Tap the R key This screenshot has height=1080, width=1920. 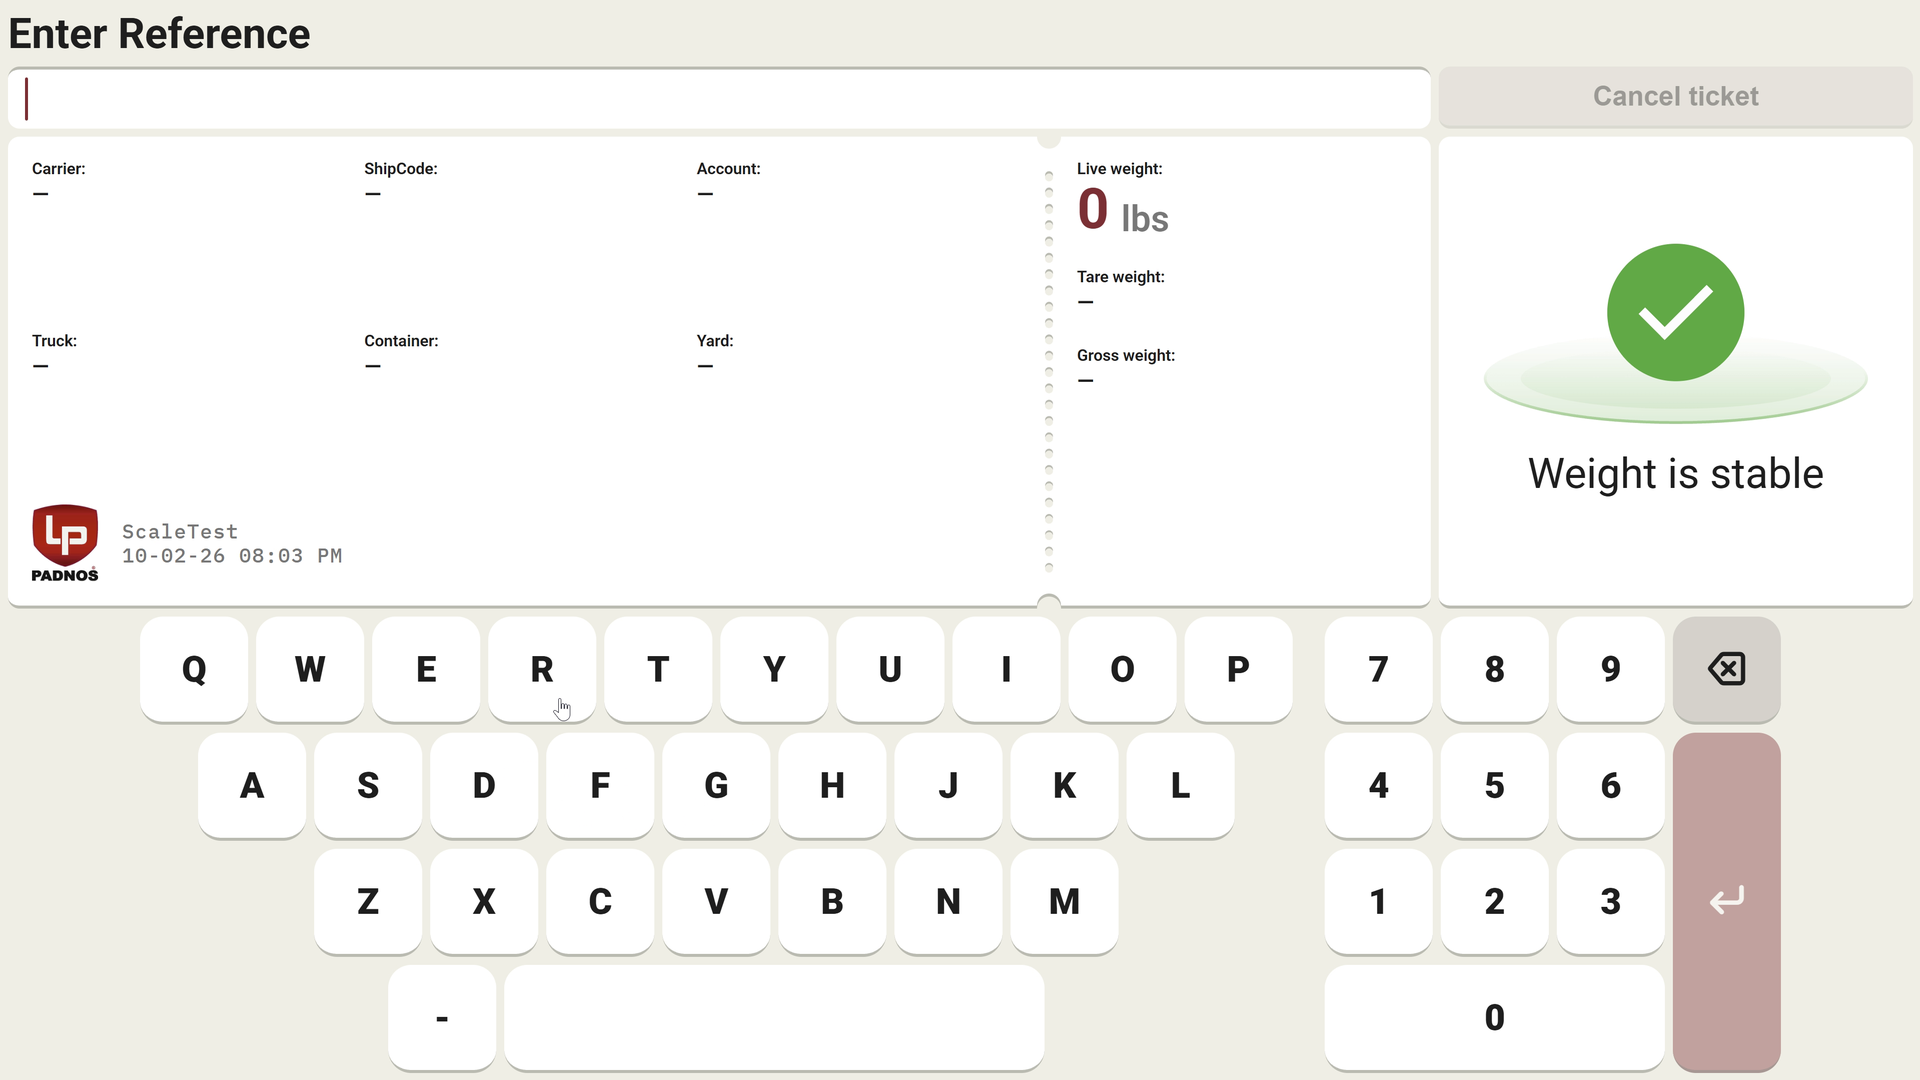point(542,669)
